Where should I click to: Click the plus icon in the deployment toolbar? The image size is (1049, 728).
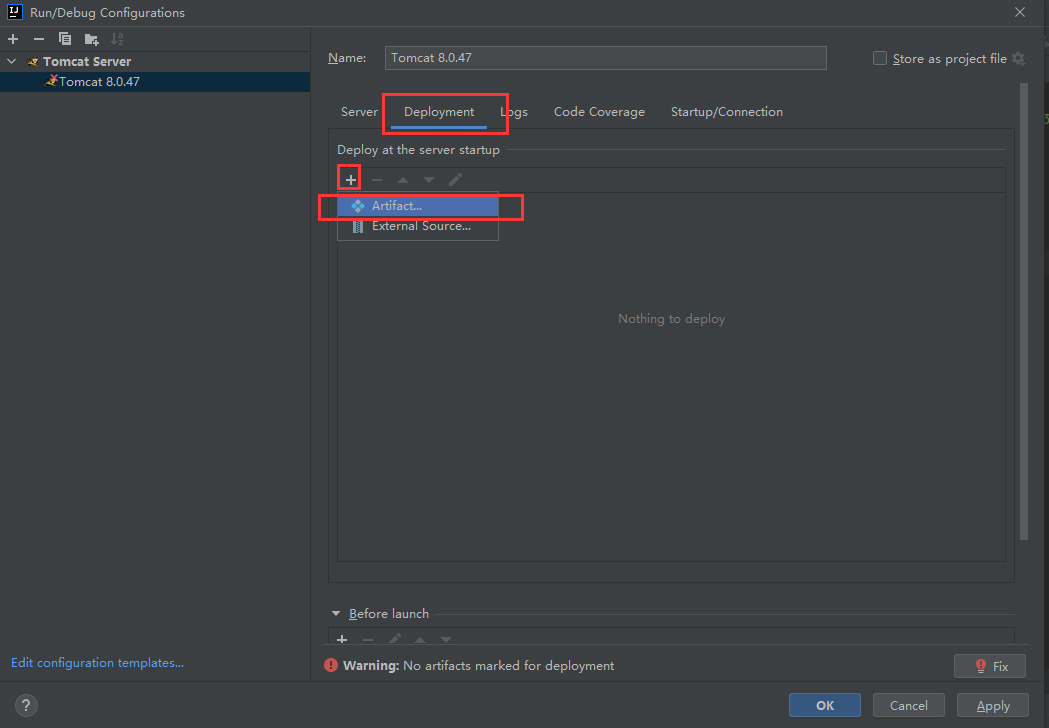pyautogui.click(x=351, y=179)
